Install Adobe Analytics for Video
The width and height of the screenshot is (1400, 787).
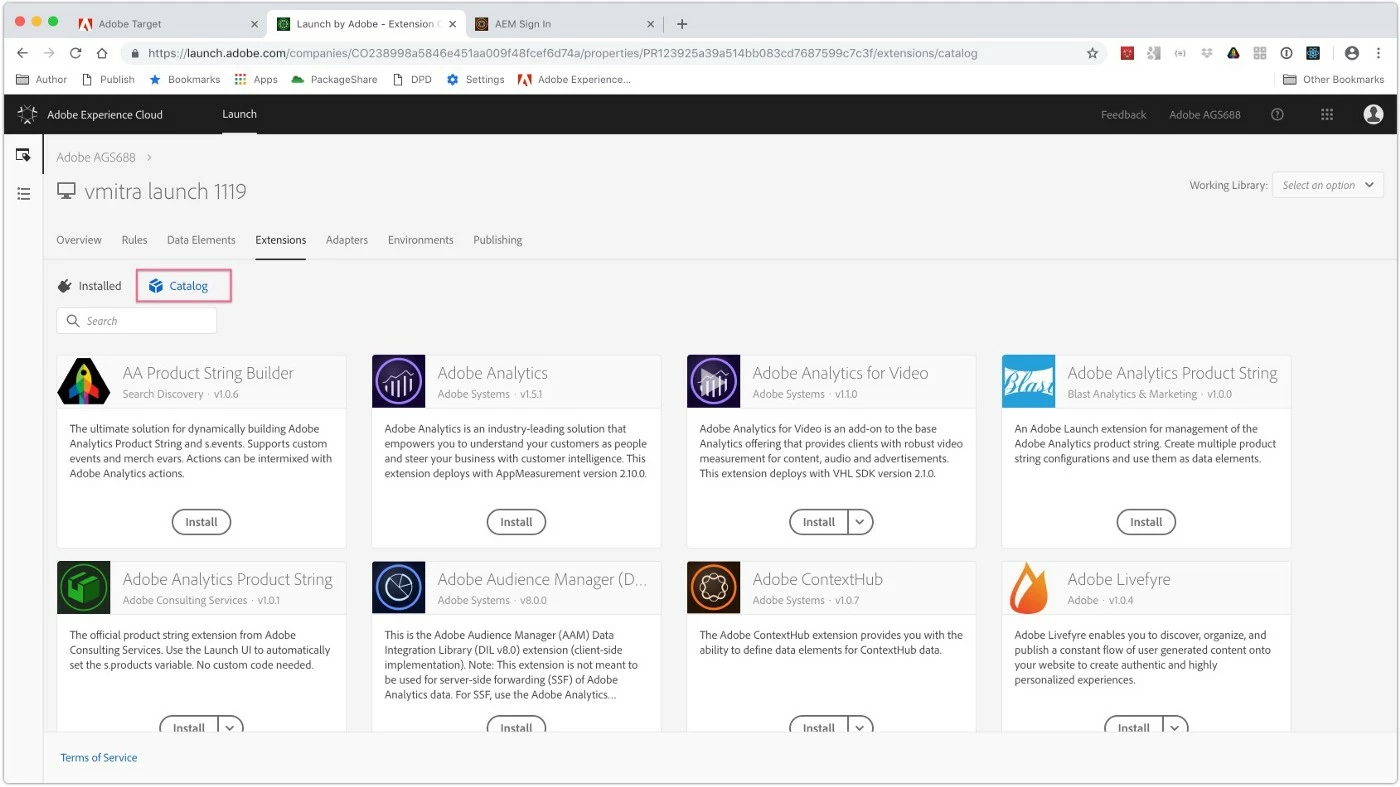click(819, 522)
